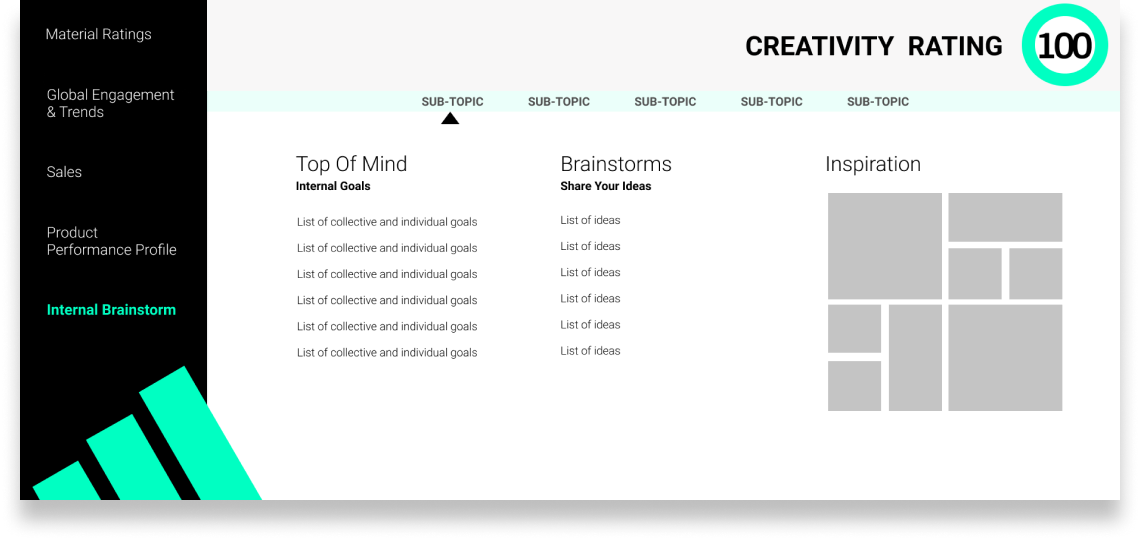Open Material Ratings in the sidebar

pos(98,34)
